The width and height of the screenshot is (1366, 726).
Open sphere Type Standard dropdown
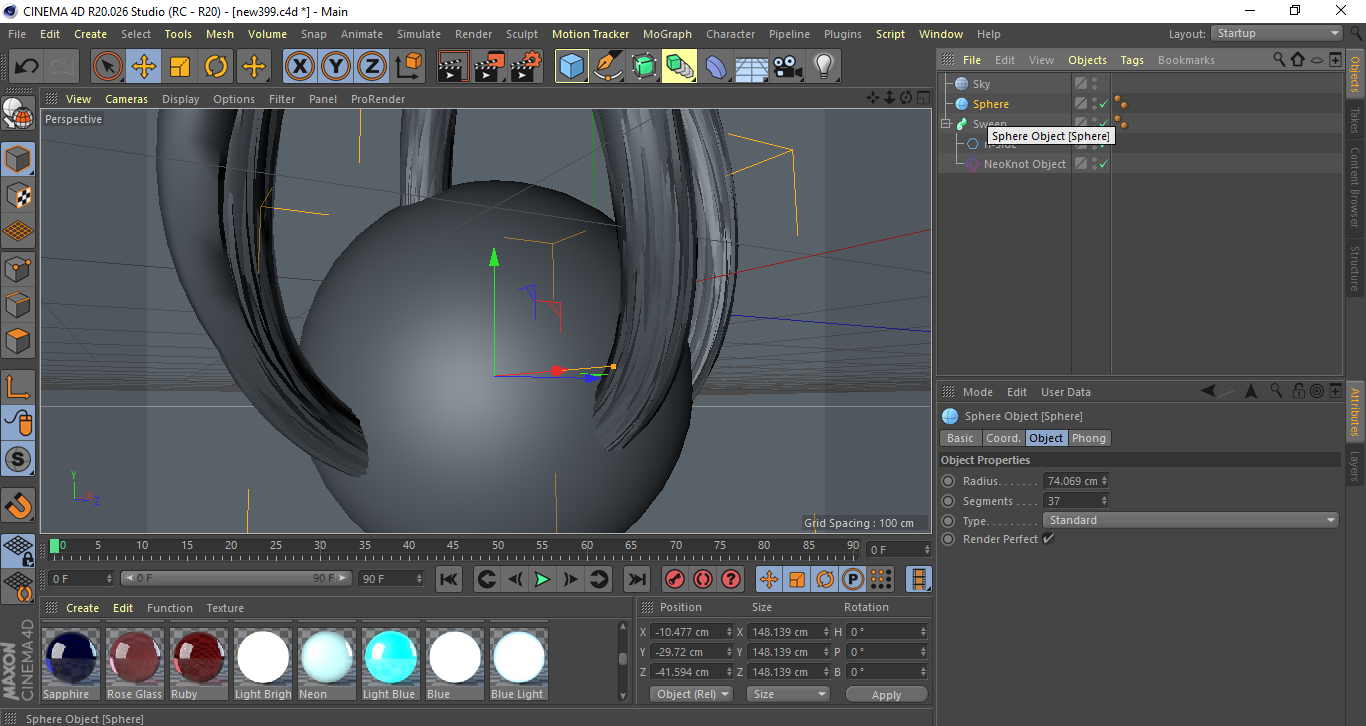tap(1190, 520)
